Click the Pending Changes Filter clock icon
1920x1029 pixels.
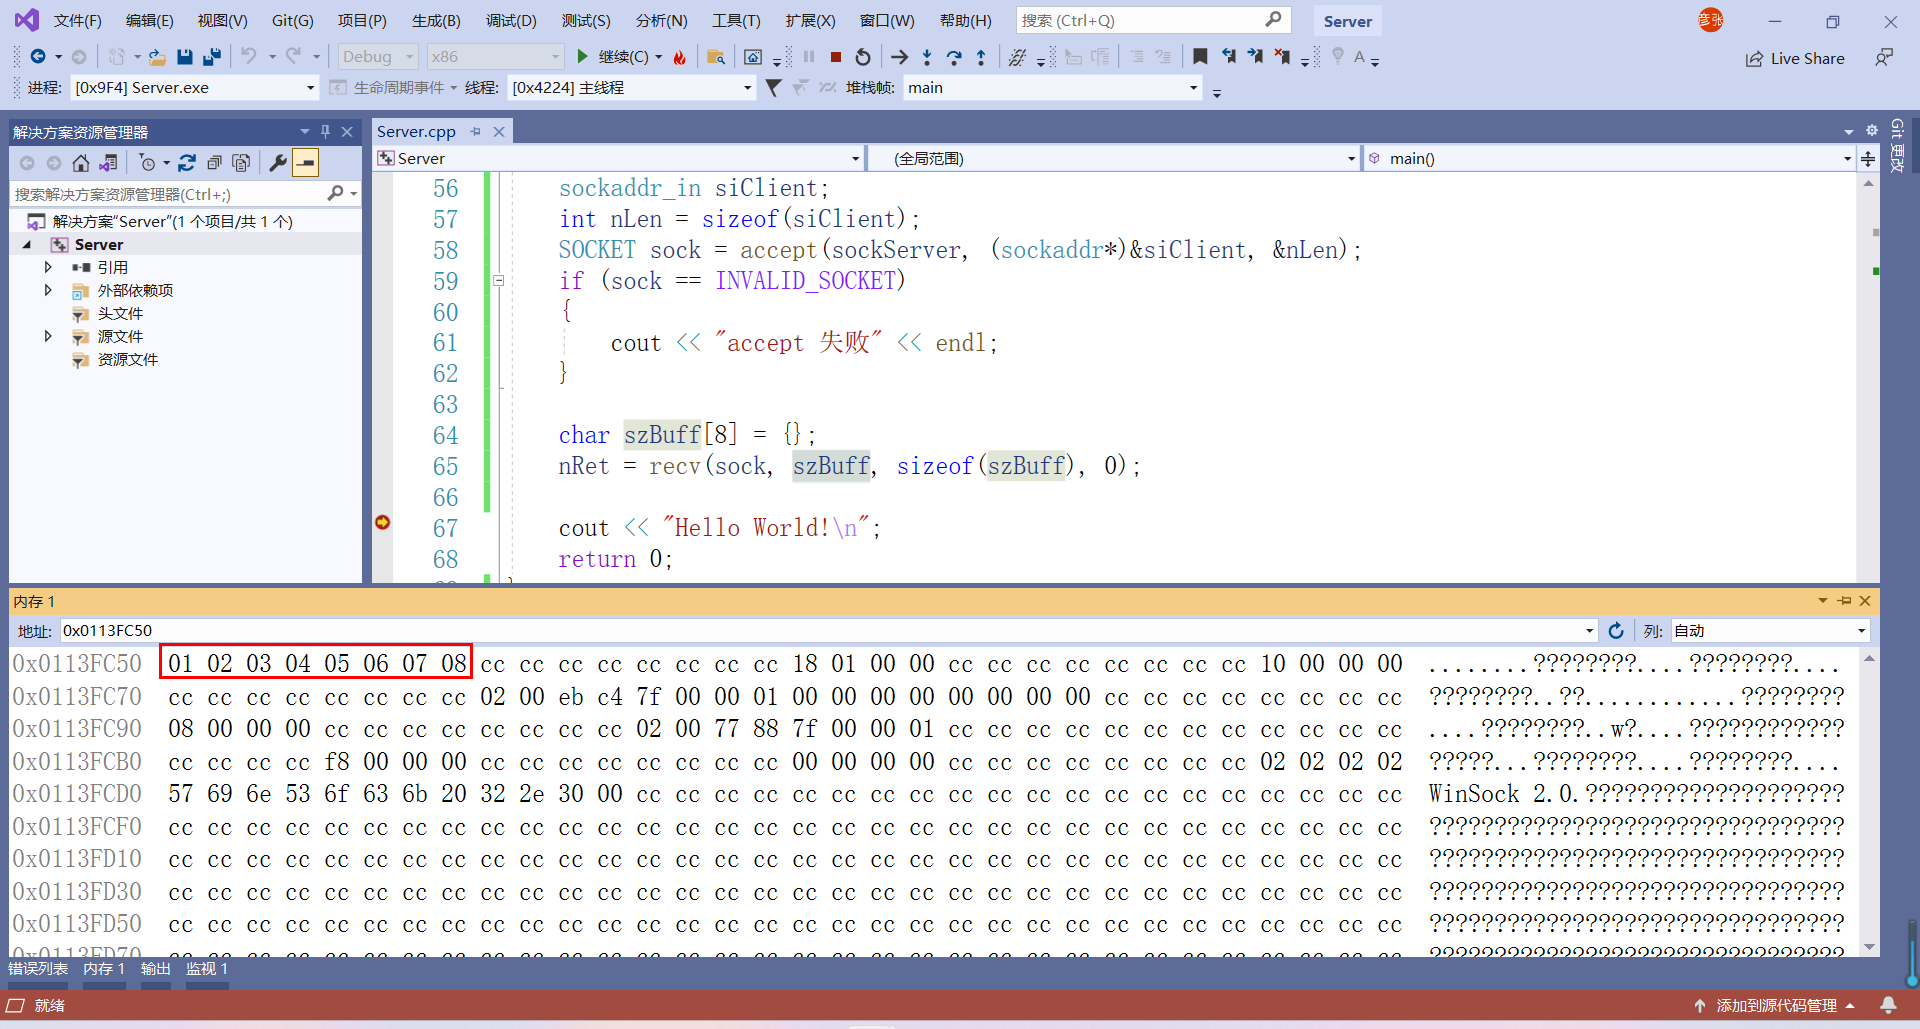(148, 162)
